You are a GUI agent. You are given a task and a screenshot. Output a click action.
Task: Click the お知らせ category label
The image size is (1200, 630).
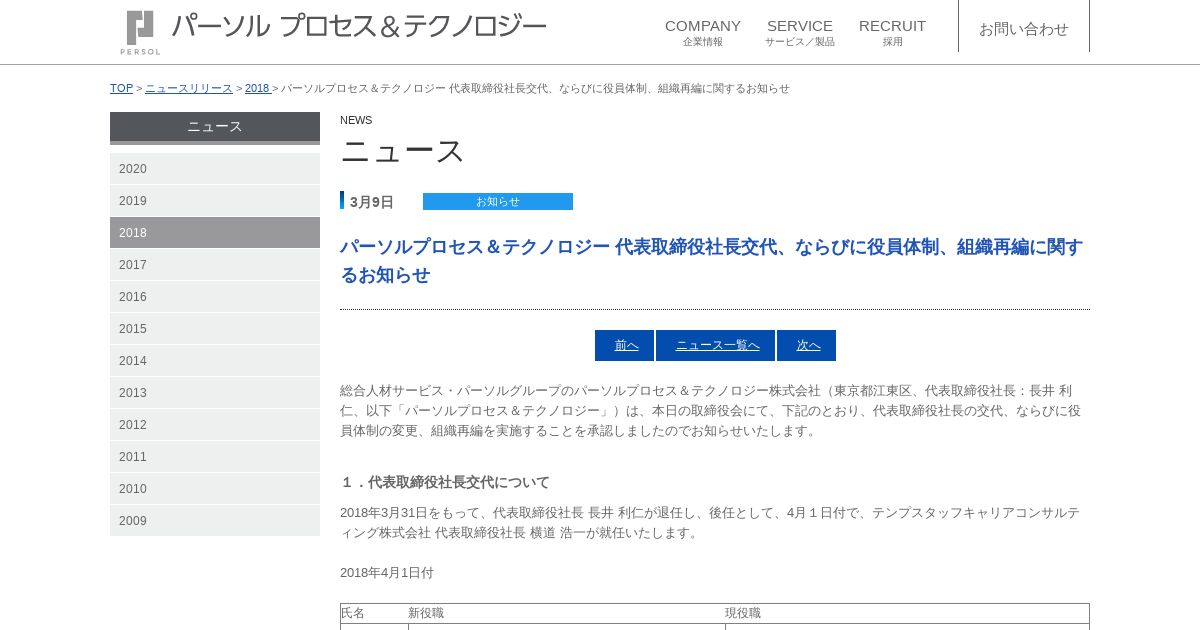(498, 201)
